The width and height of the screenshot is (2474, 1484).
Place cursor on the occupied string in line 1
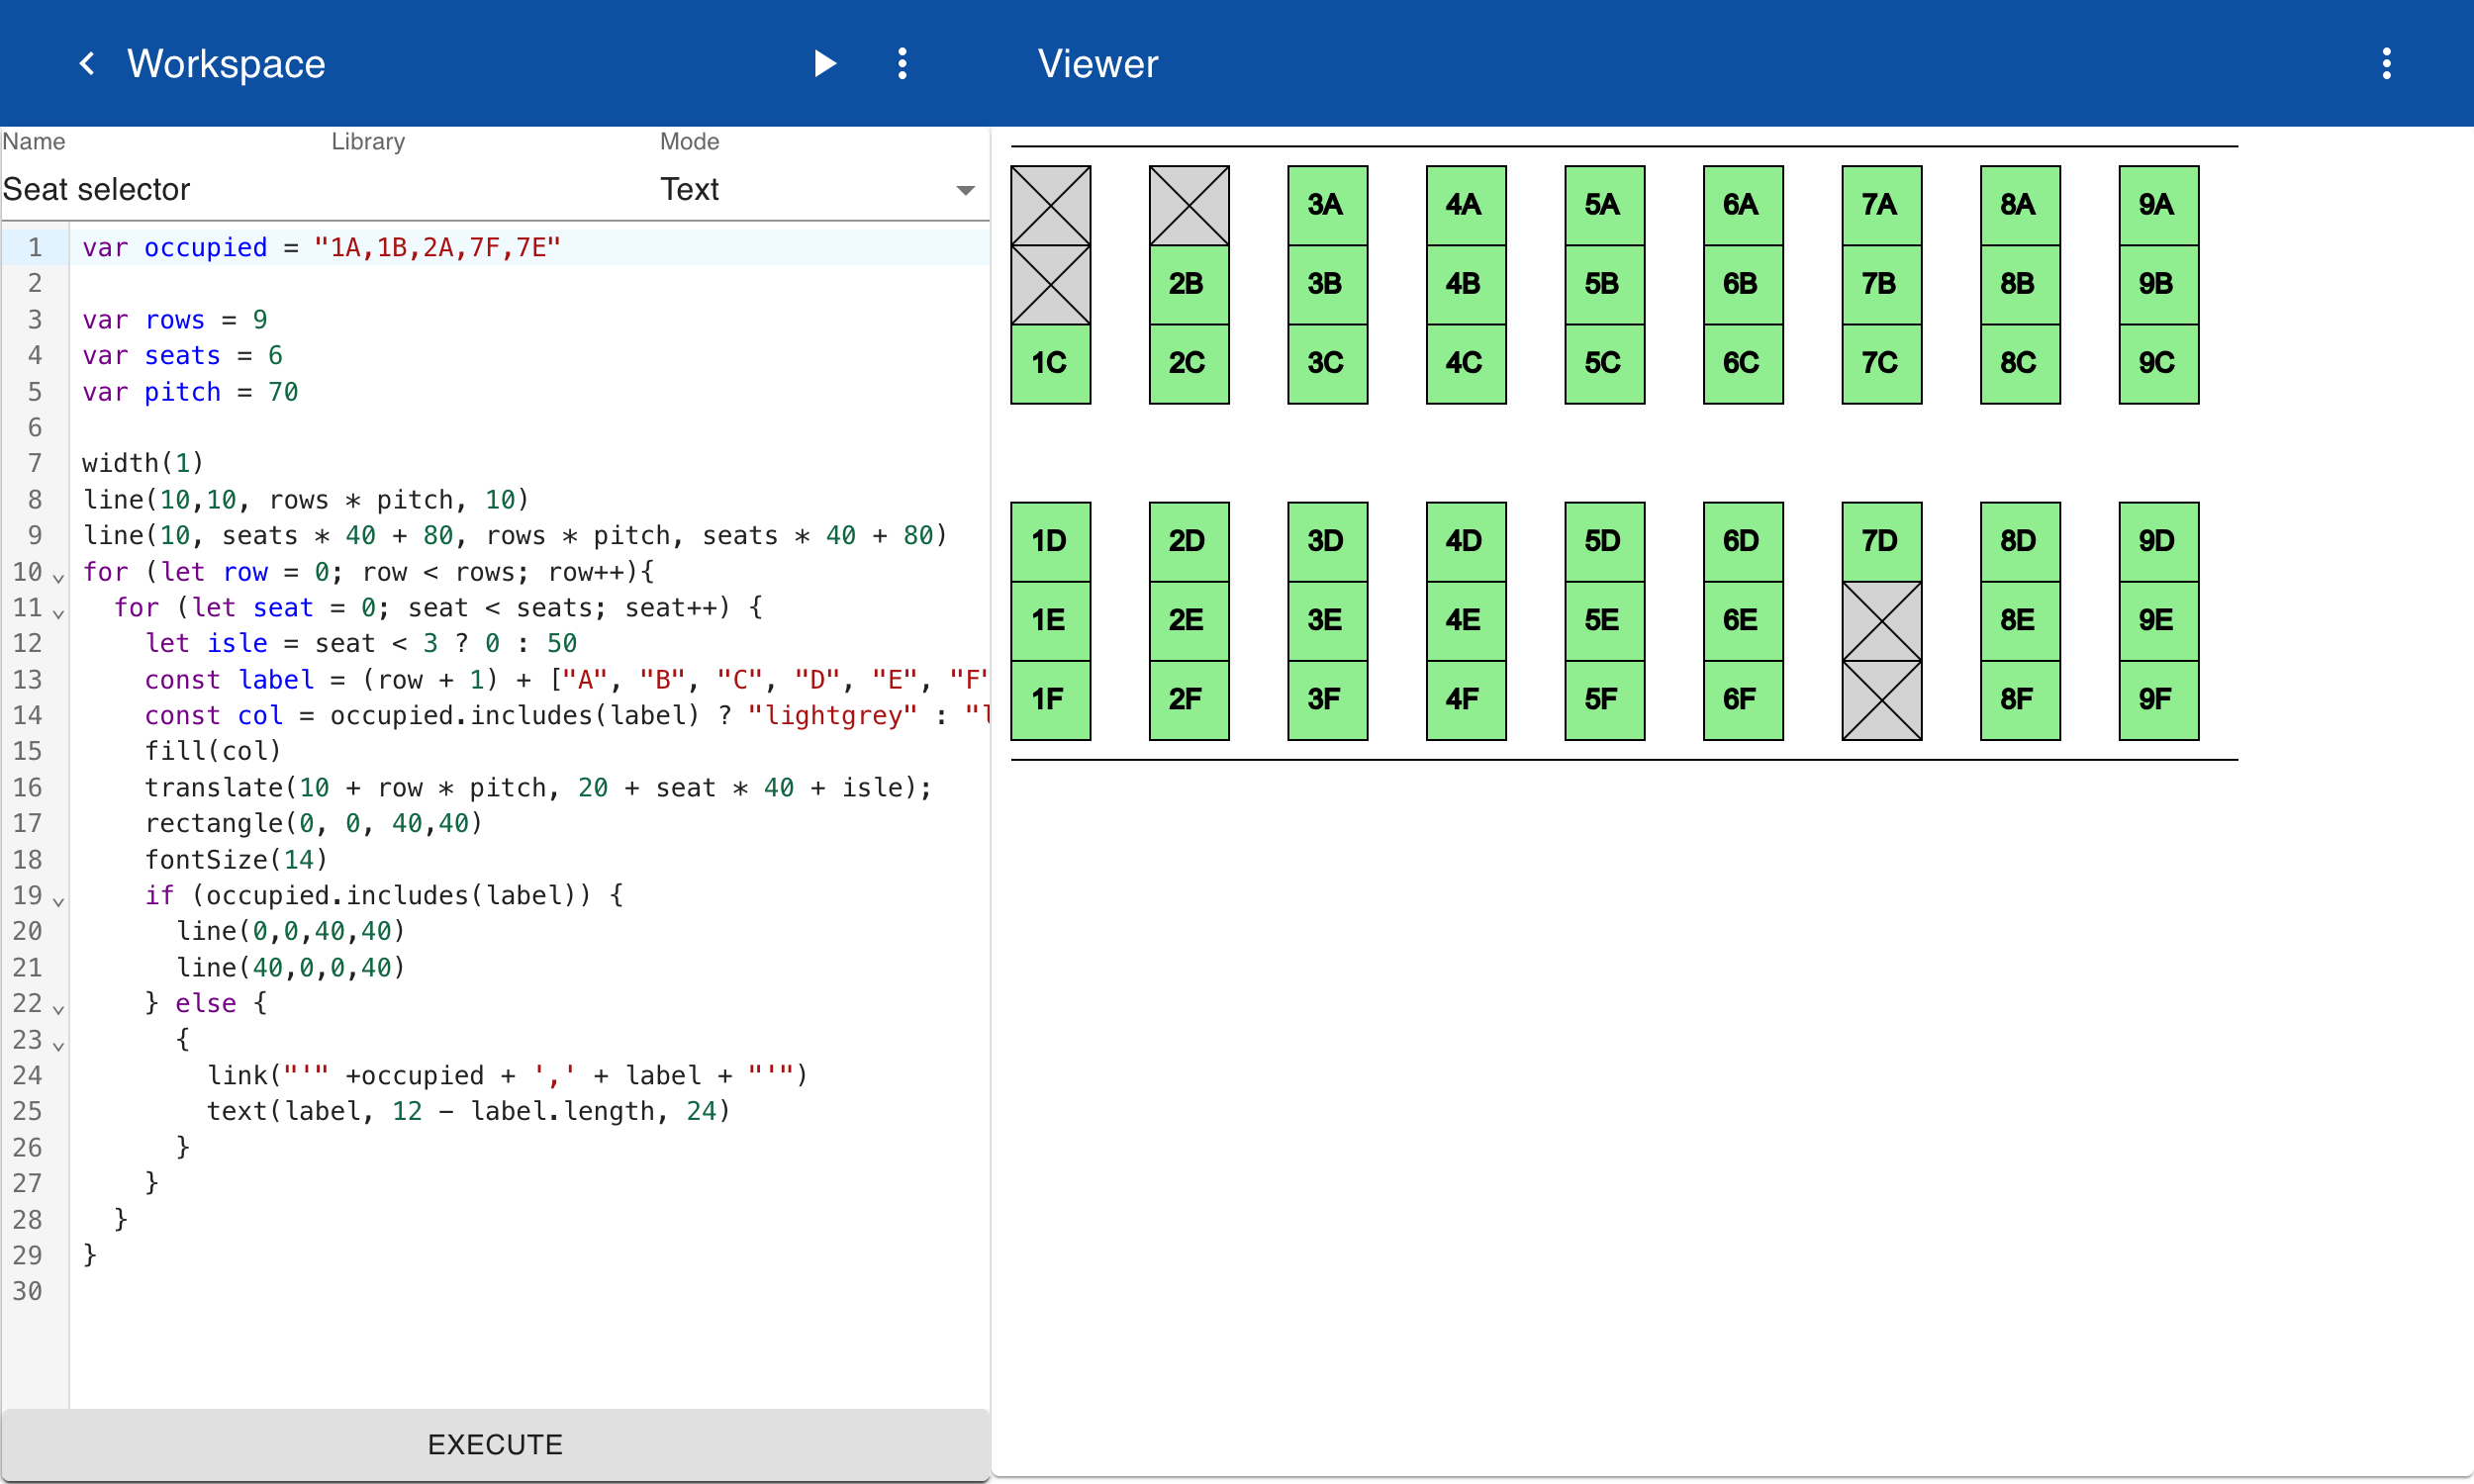pyautogui.click(x=437, y=247)
